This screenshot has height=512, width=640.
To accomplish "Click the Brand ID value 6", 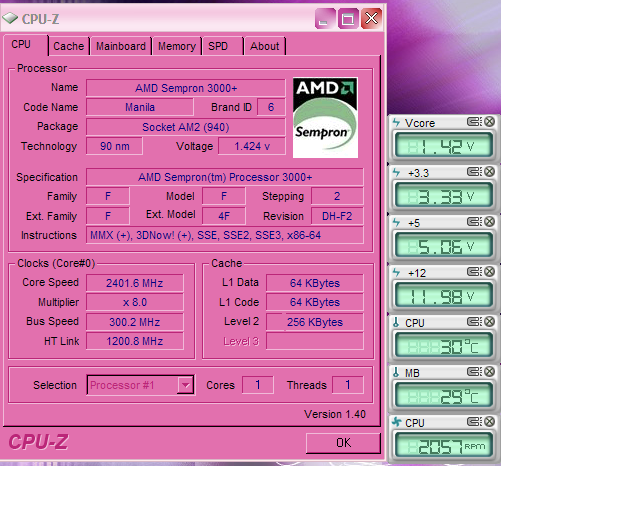I will point(271,107).
